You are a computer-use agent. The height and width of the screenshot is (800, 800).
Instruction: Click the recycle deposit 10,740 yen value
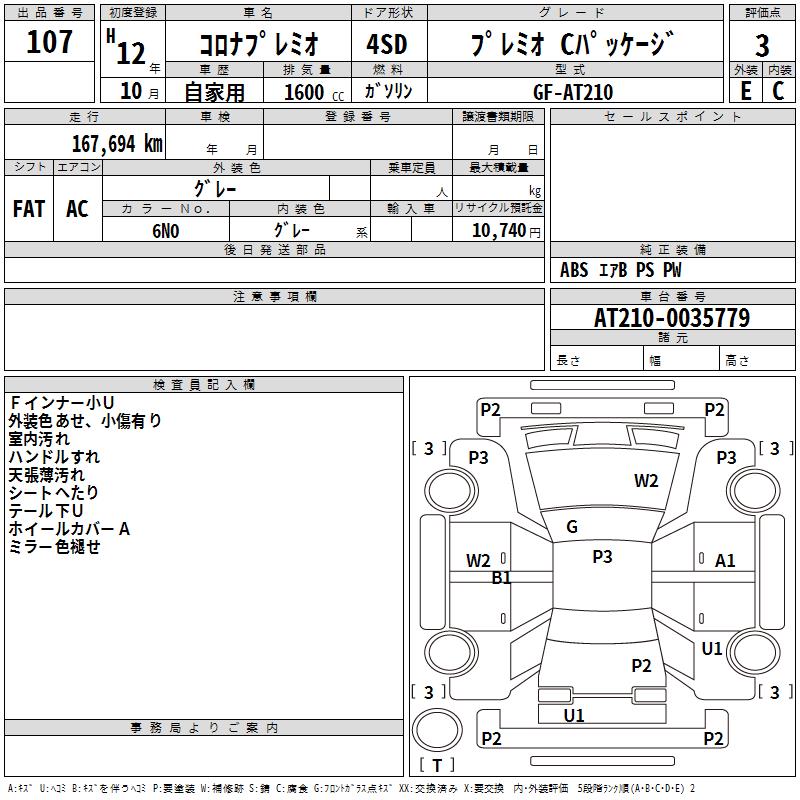click(505, 231)
